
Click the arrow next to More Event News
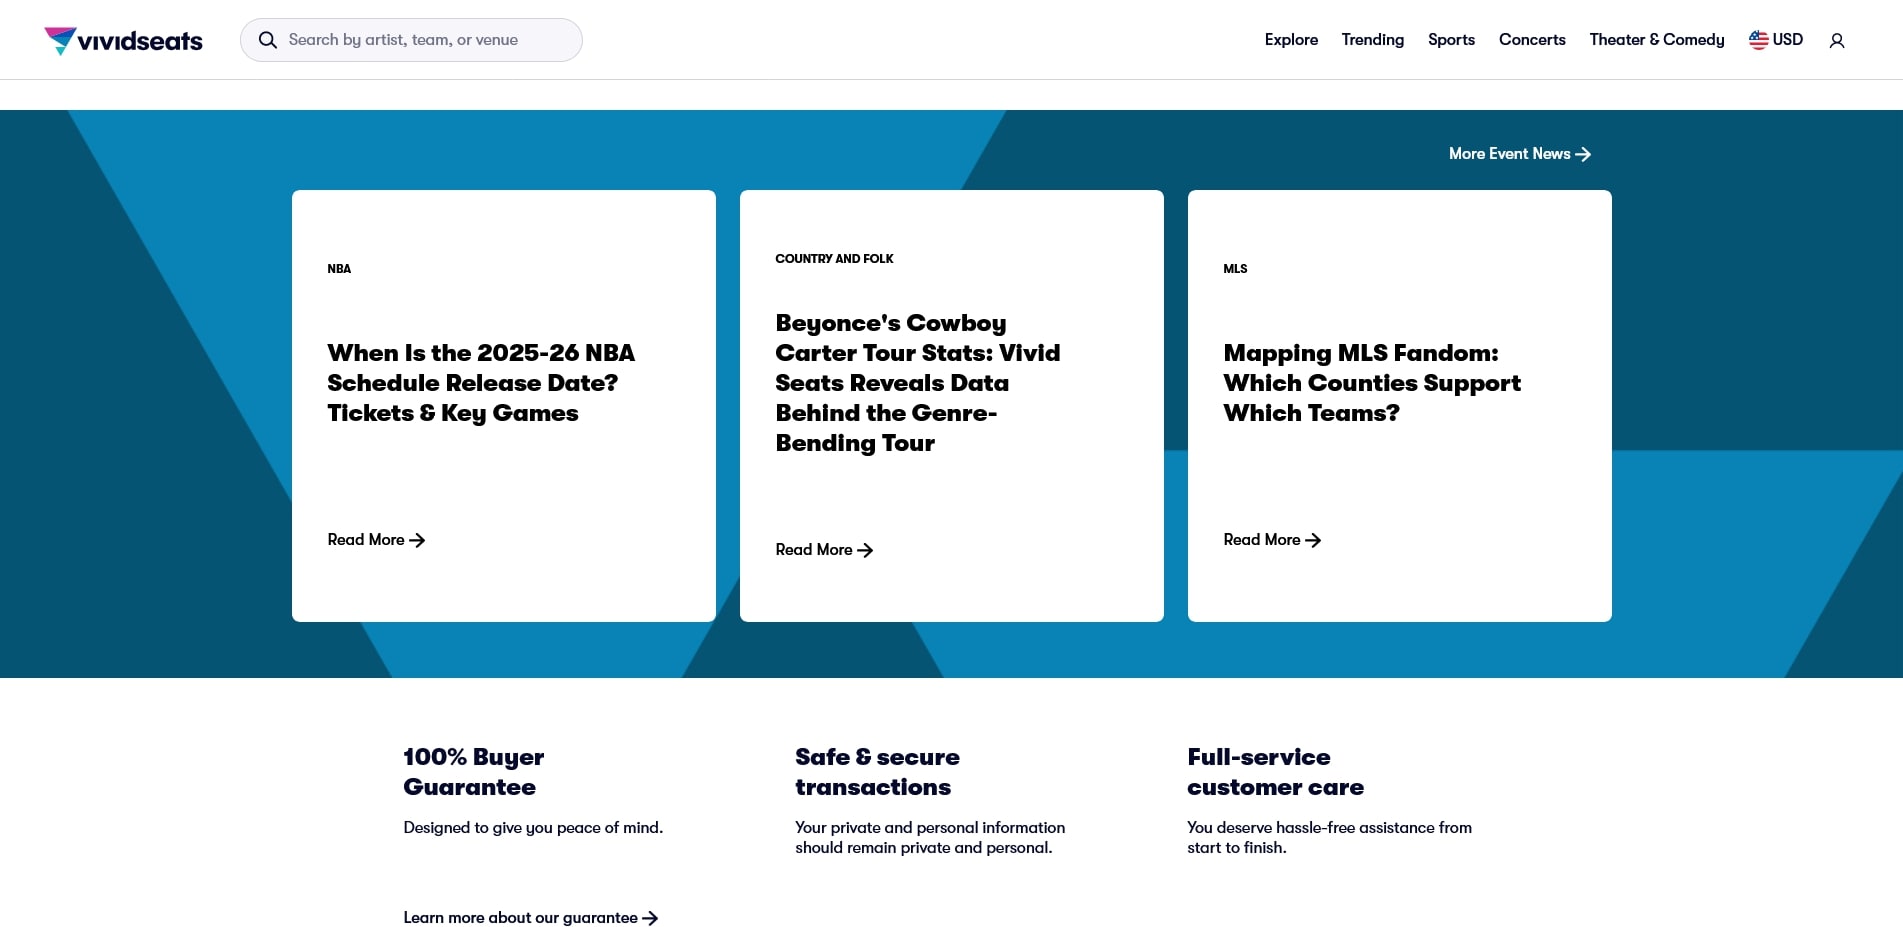click(x=1583, y=154)
